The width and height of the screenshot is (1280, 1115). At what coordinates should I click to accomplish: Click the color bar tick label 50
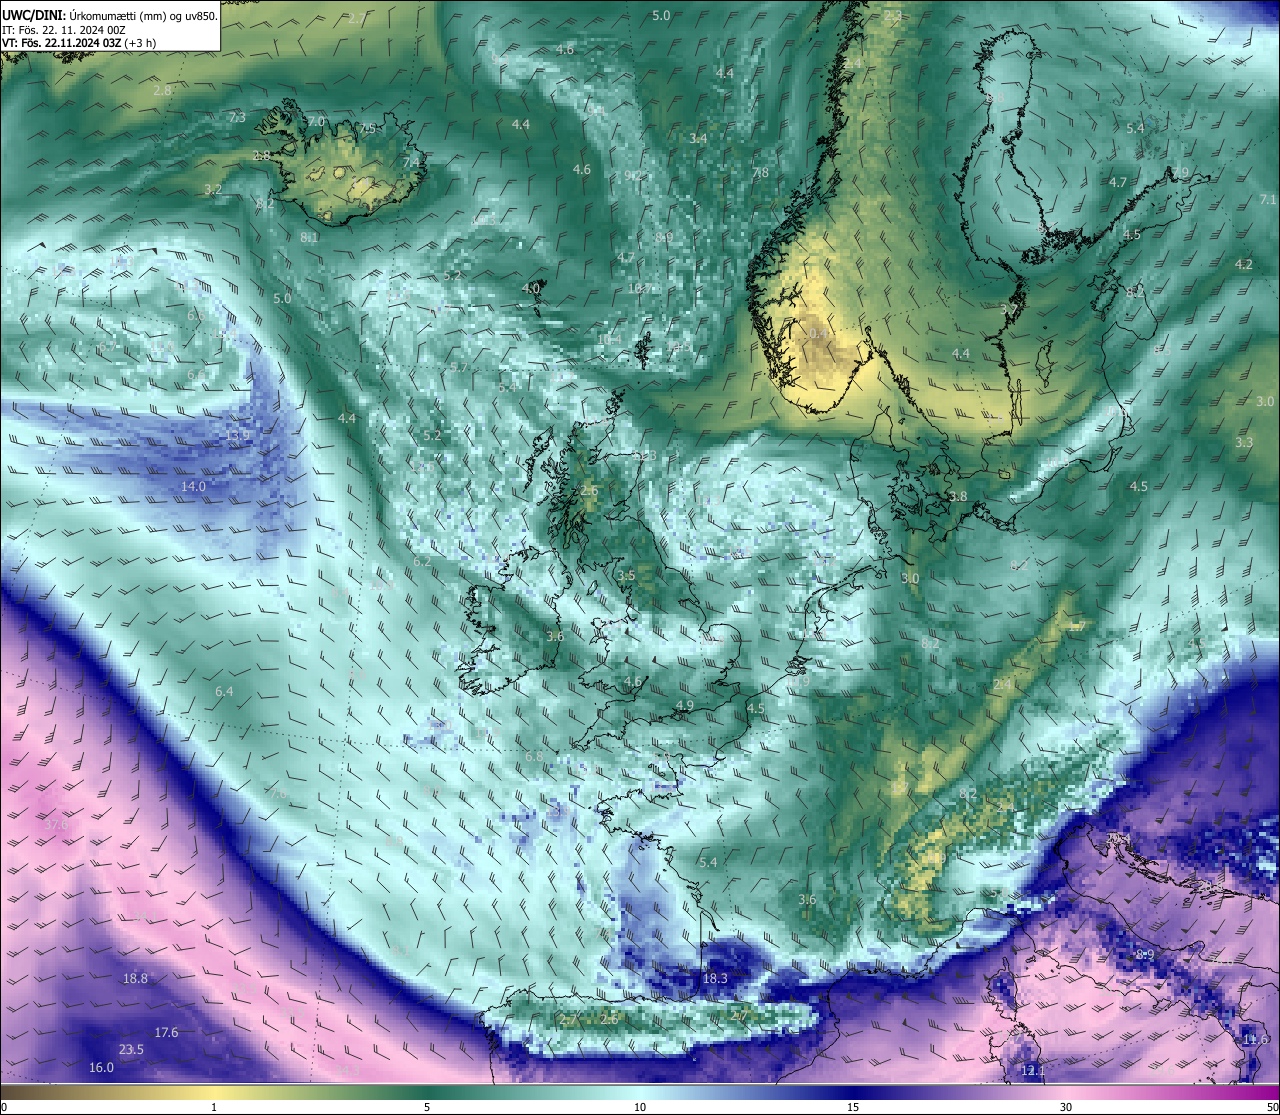coord(1272,1107)
